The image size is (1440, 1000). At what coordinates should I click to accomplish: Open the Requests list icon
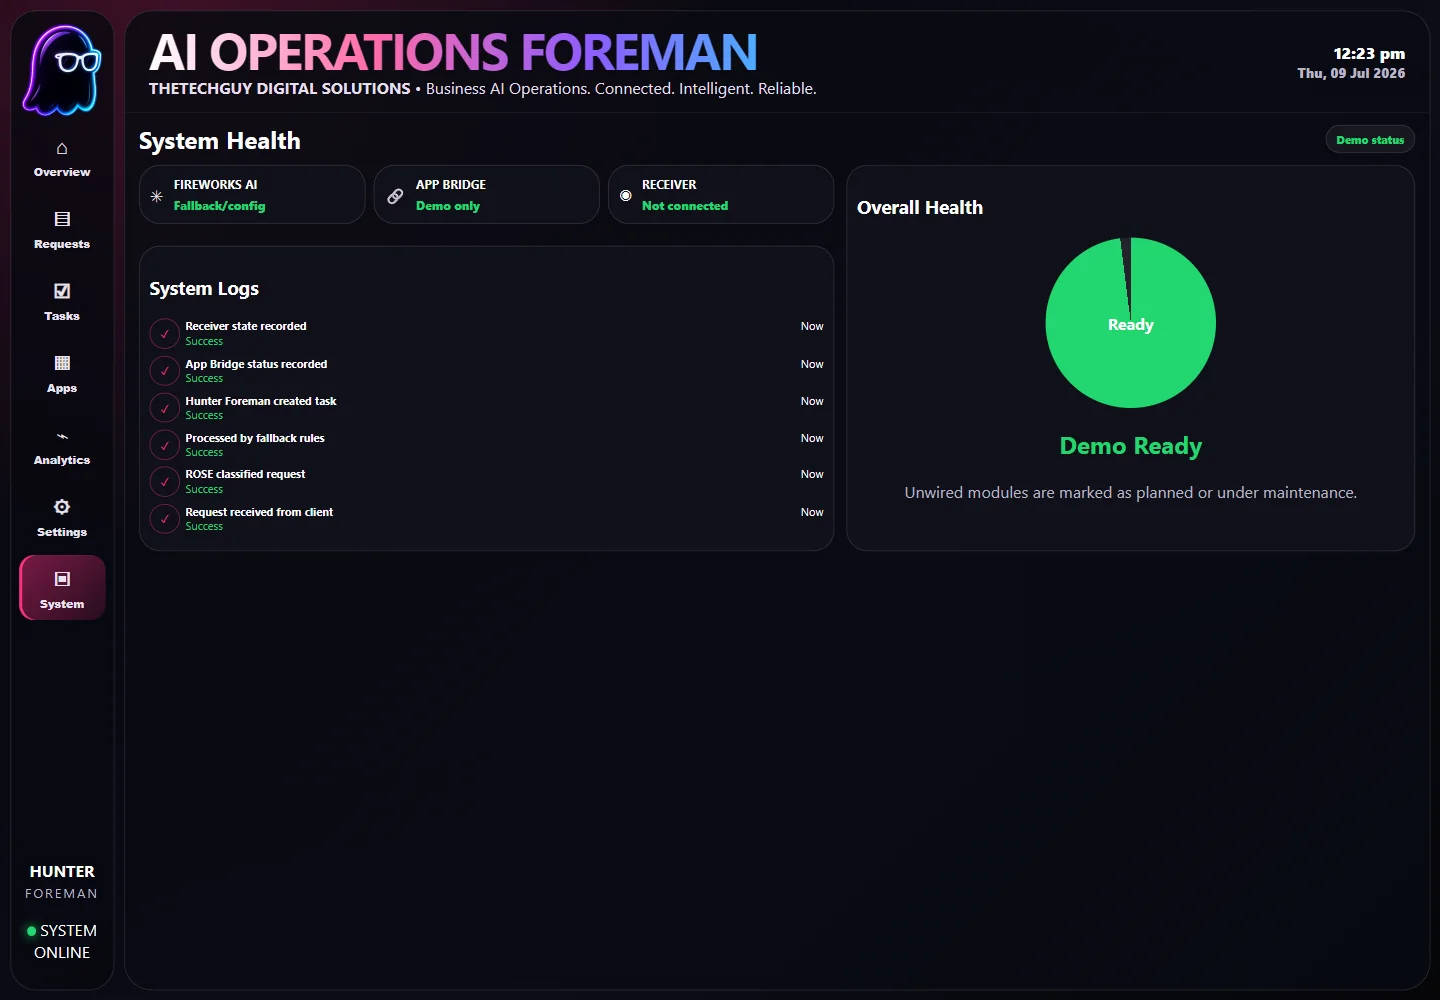[x=62, y=219]
